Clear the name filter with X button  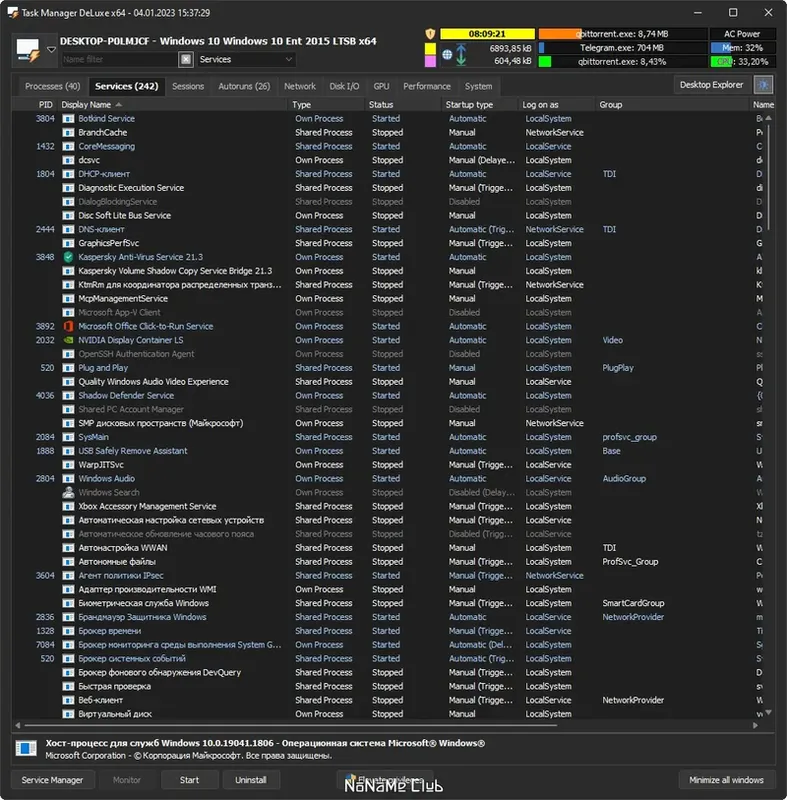coord(186,60)
